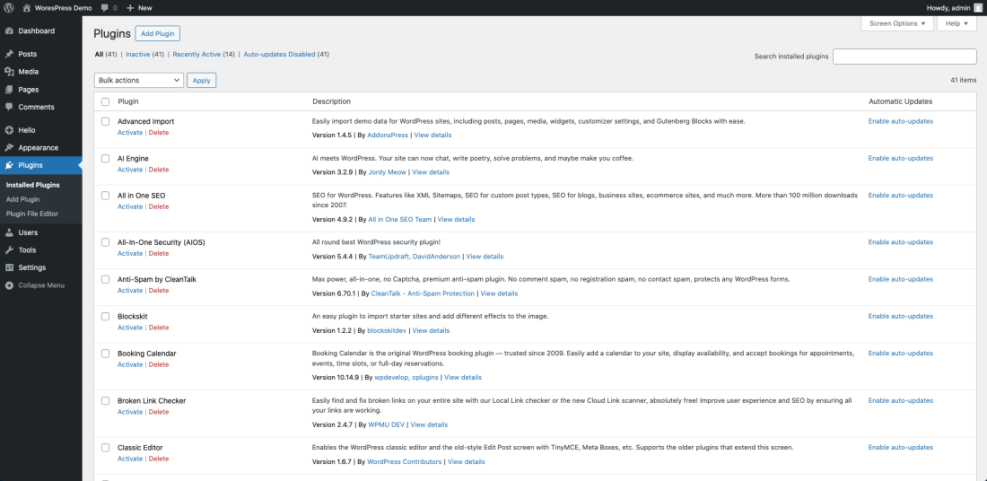This screenshot has width=987, height=481.
Task: Open Installed Plugins submenu item
Action: point(33,185)
